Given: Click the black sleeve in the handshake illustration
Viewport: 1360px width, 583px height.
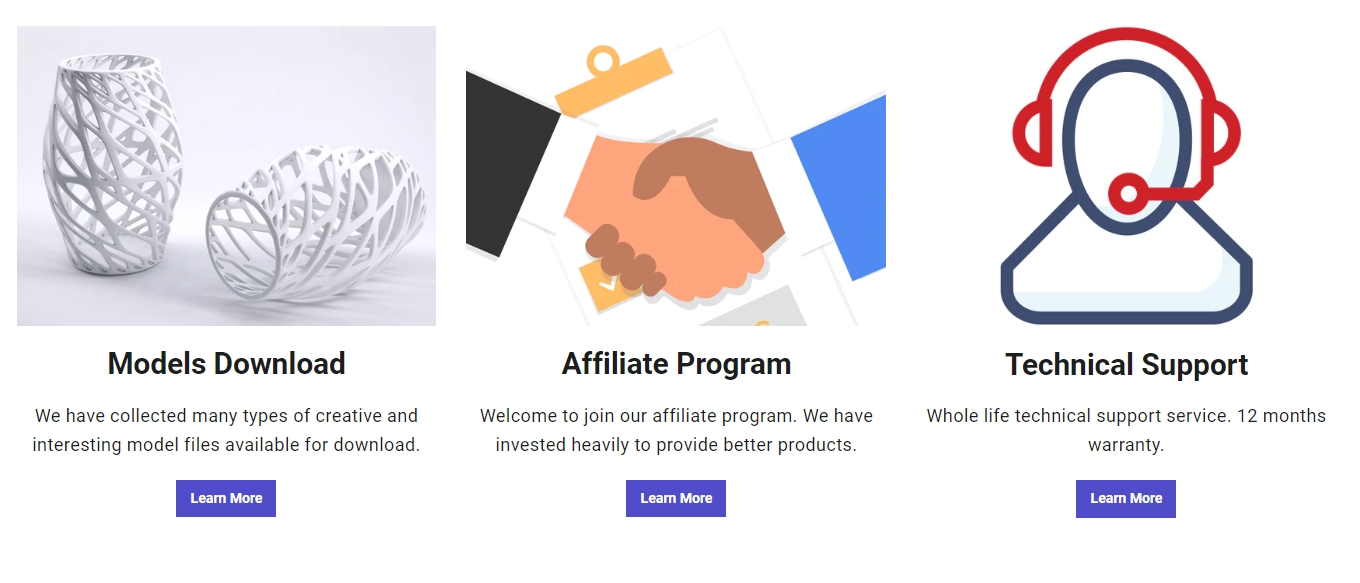Looking at the screenshot, I should [507, 172].
